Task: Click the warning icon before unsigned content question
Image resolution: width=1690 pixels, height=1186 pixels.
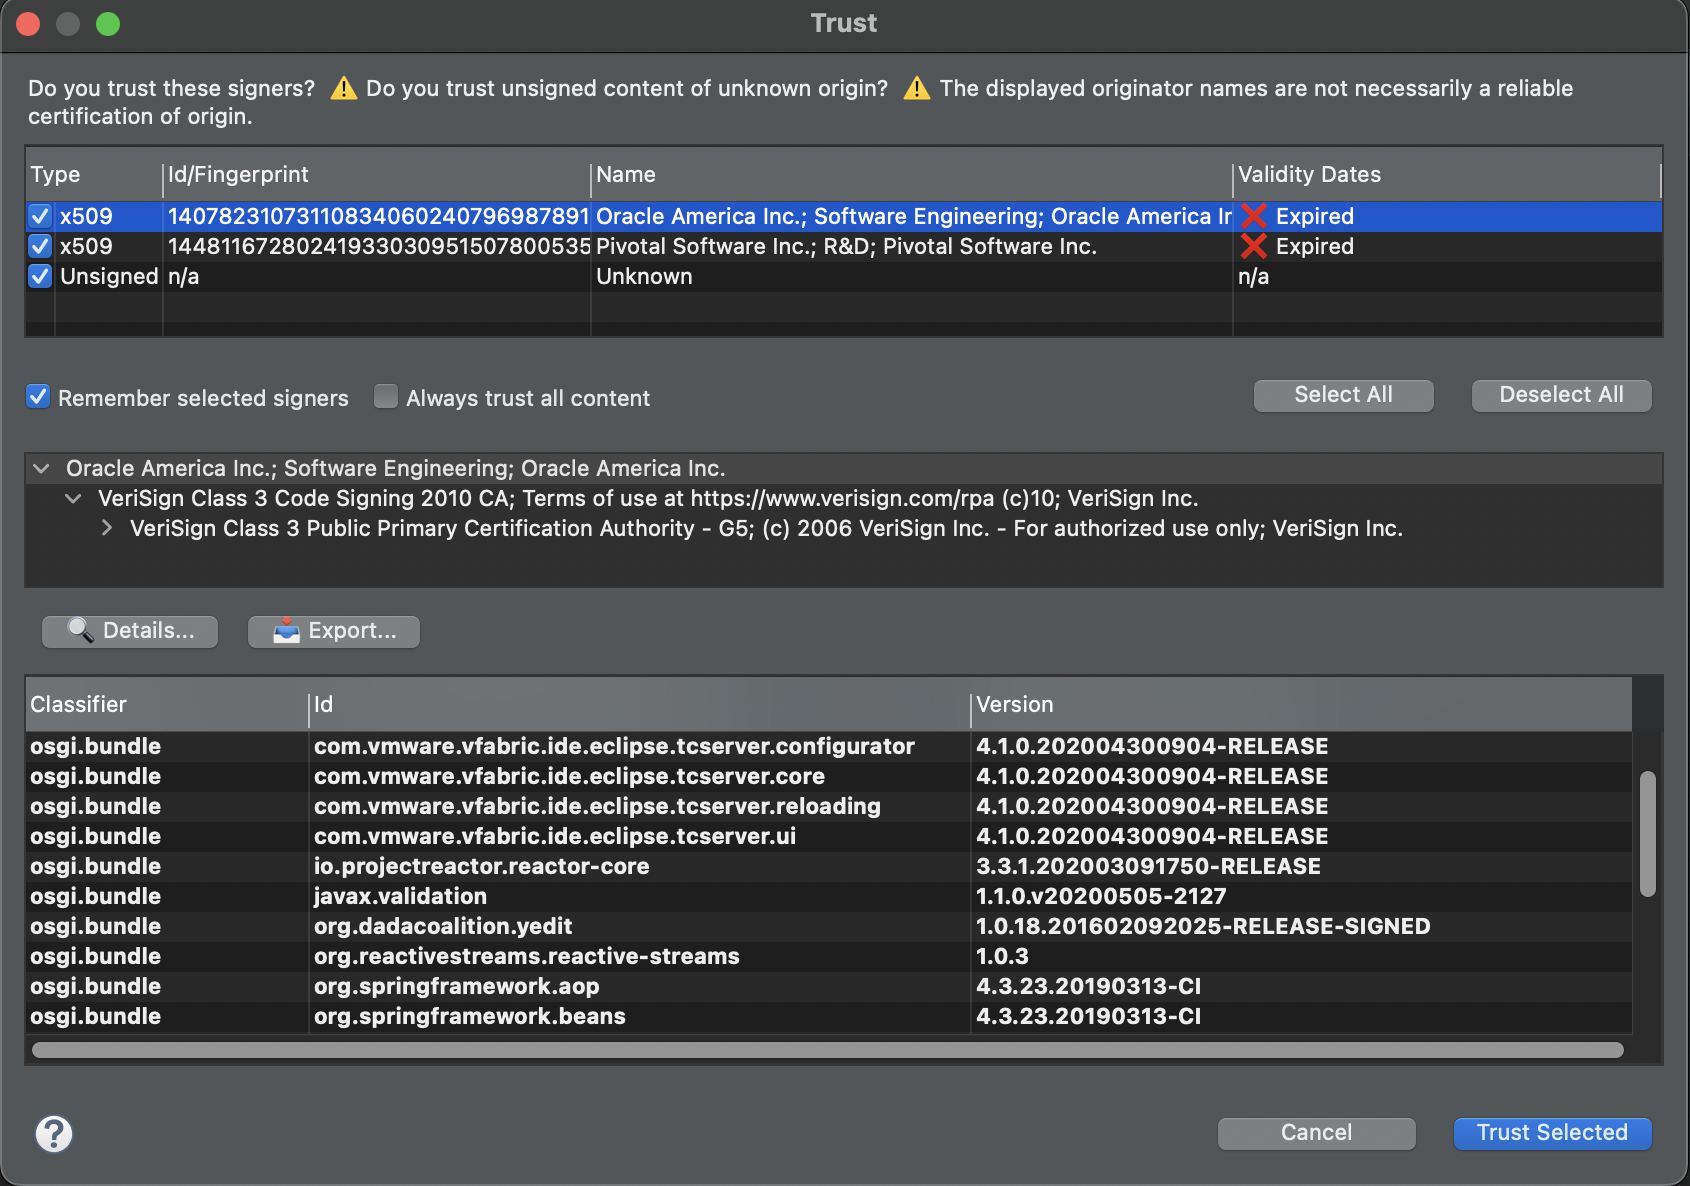Action: point(343,88)
